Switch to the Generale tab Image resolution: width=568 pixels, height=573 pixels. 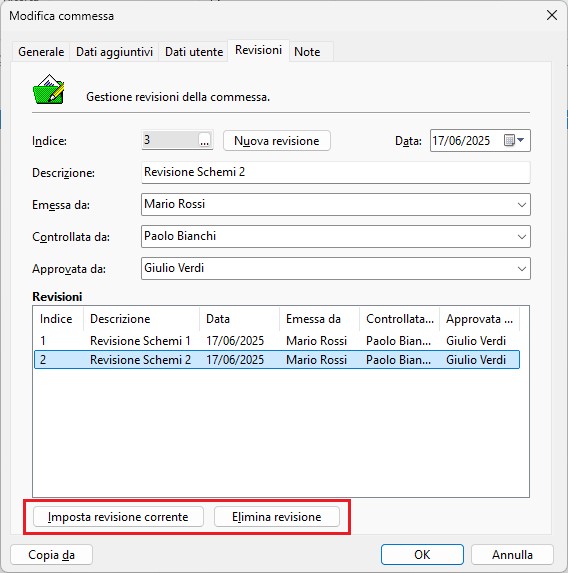[x=41, y=52]
